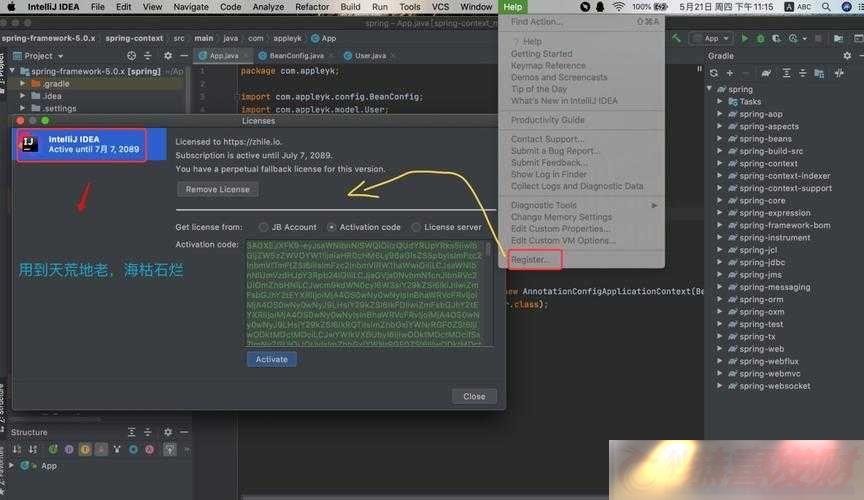Open Structure panel settings gear
This screenshot has width=864, height=500.
click(168, 432)
